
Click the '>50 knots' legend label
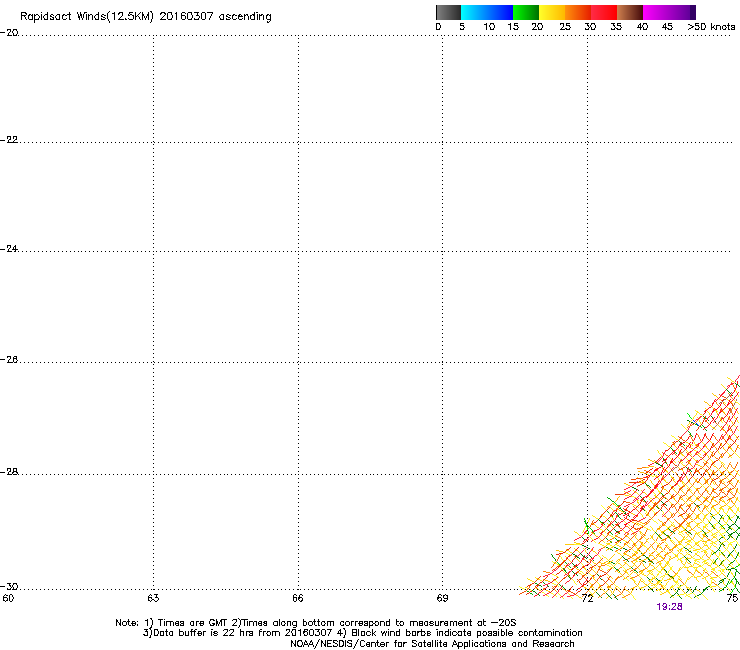(711, 27)
